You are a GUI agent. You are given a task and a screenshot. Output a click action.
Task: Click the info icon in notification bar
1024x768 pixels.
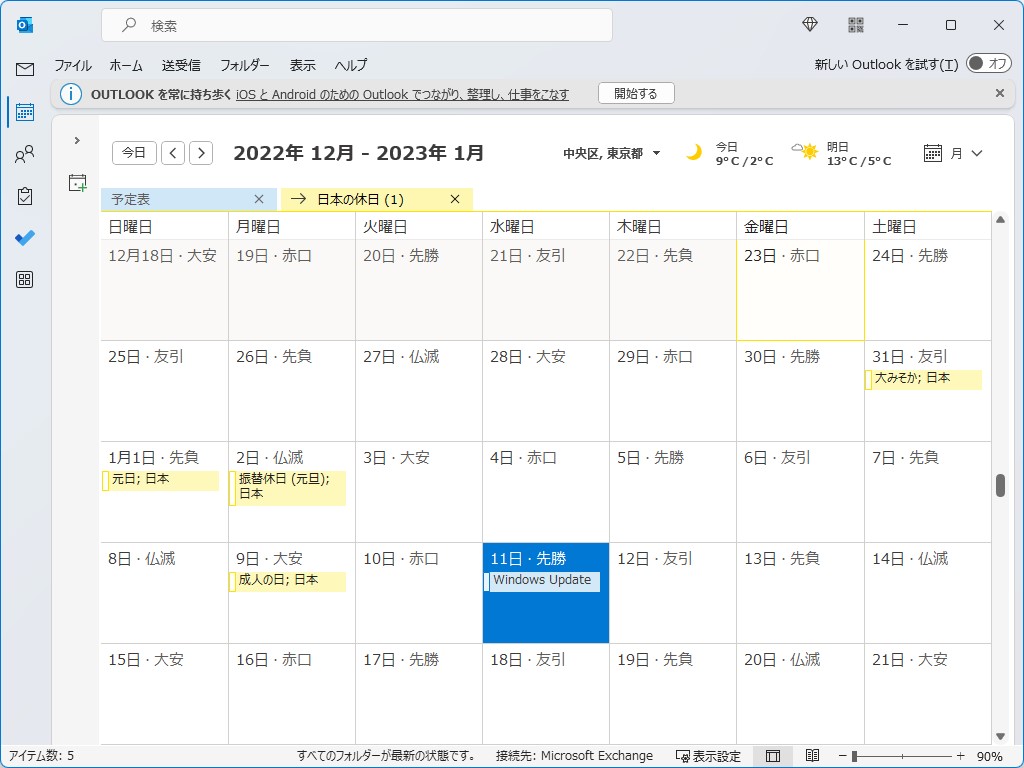coord(71,94)
